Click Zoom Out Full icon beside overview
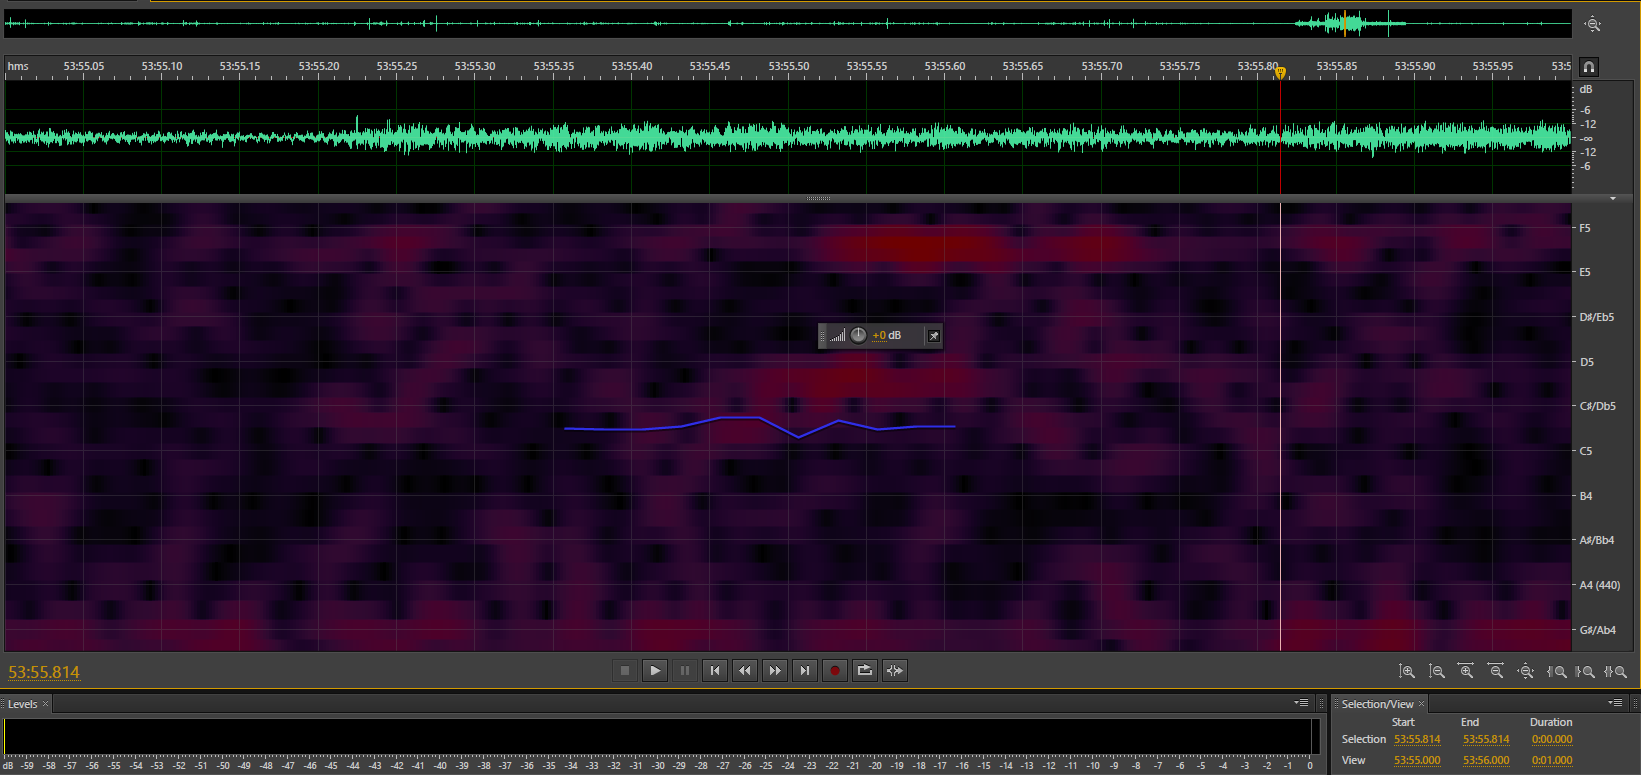 point(1593,24)
